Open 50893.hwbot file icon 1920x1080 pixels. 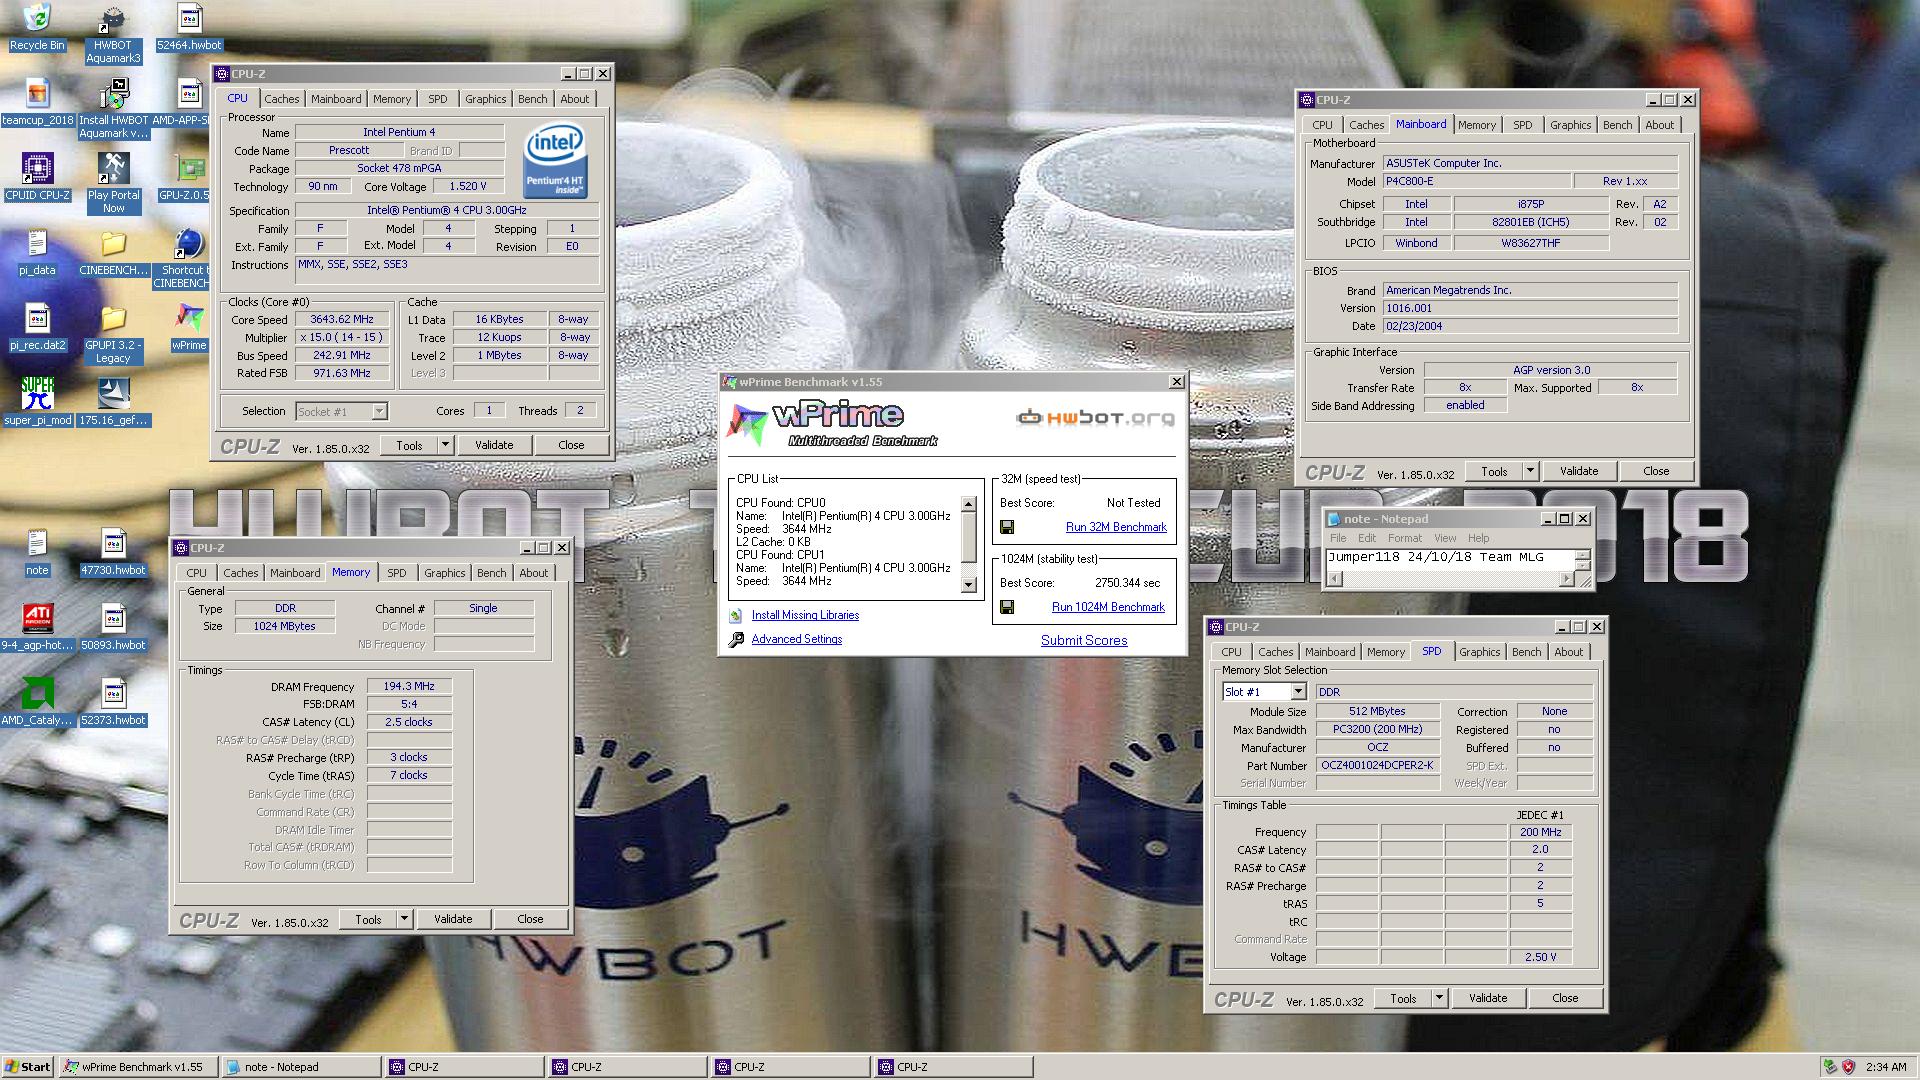113,627
